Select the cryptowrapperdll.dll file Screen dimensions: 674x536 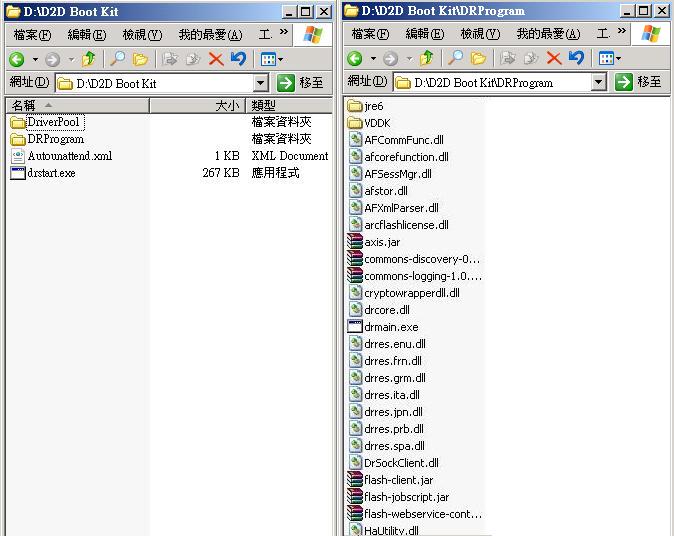(x=404, y=293)
